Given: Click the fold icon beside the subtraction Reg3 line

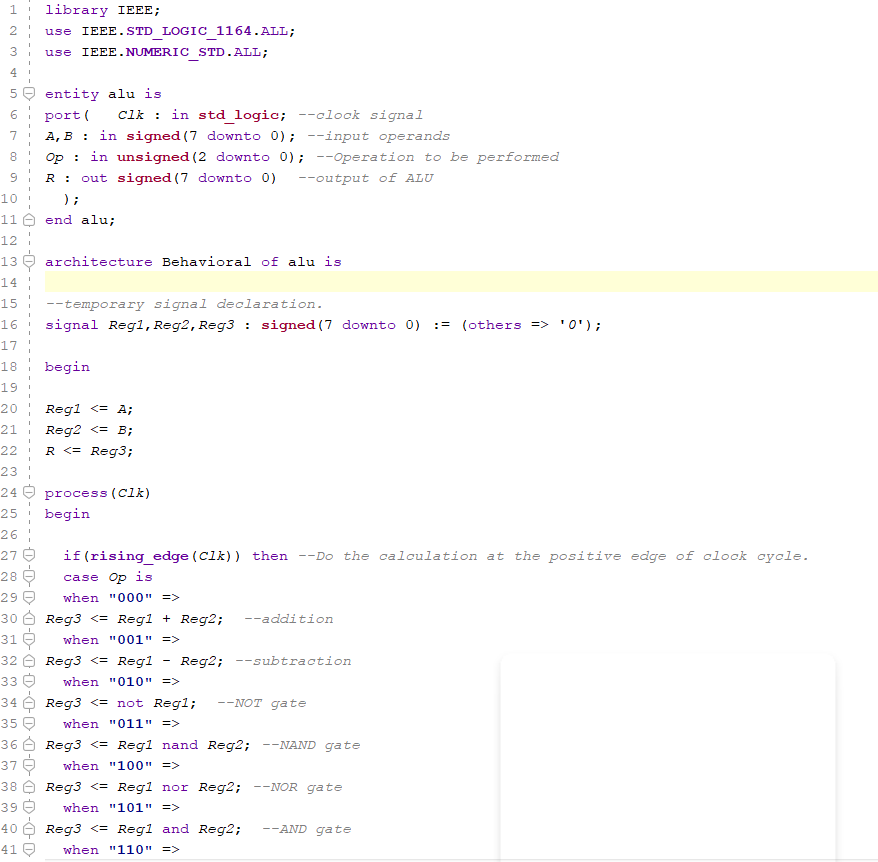Looking at the screenshot, I should (28, 660).
